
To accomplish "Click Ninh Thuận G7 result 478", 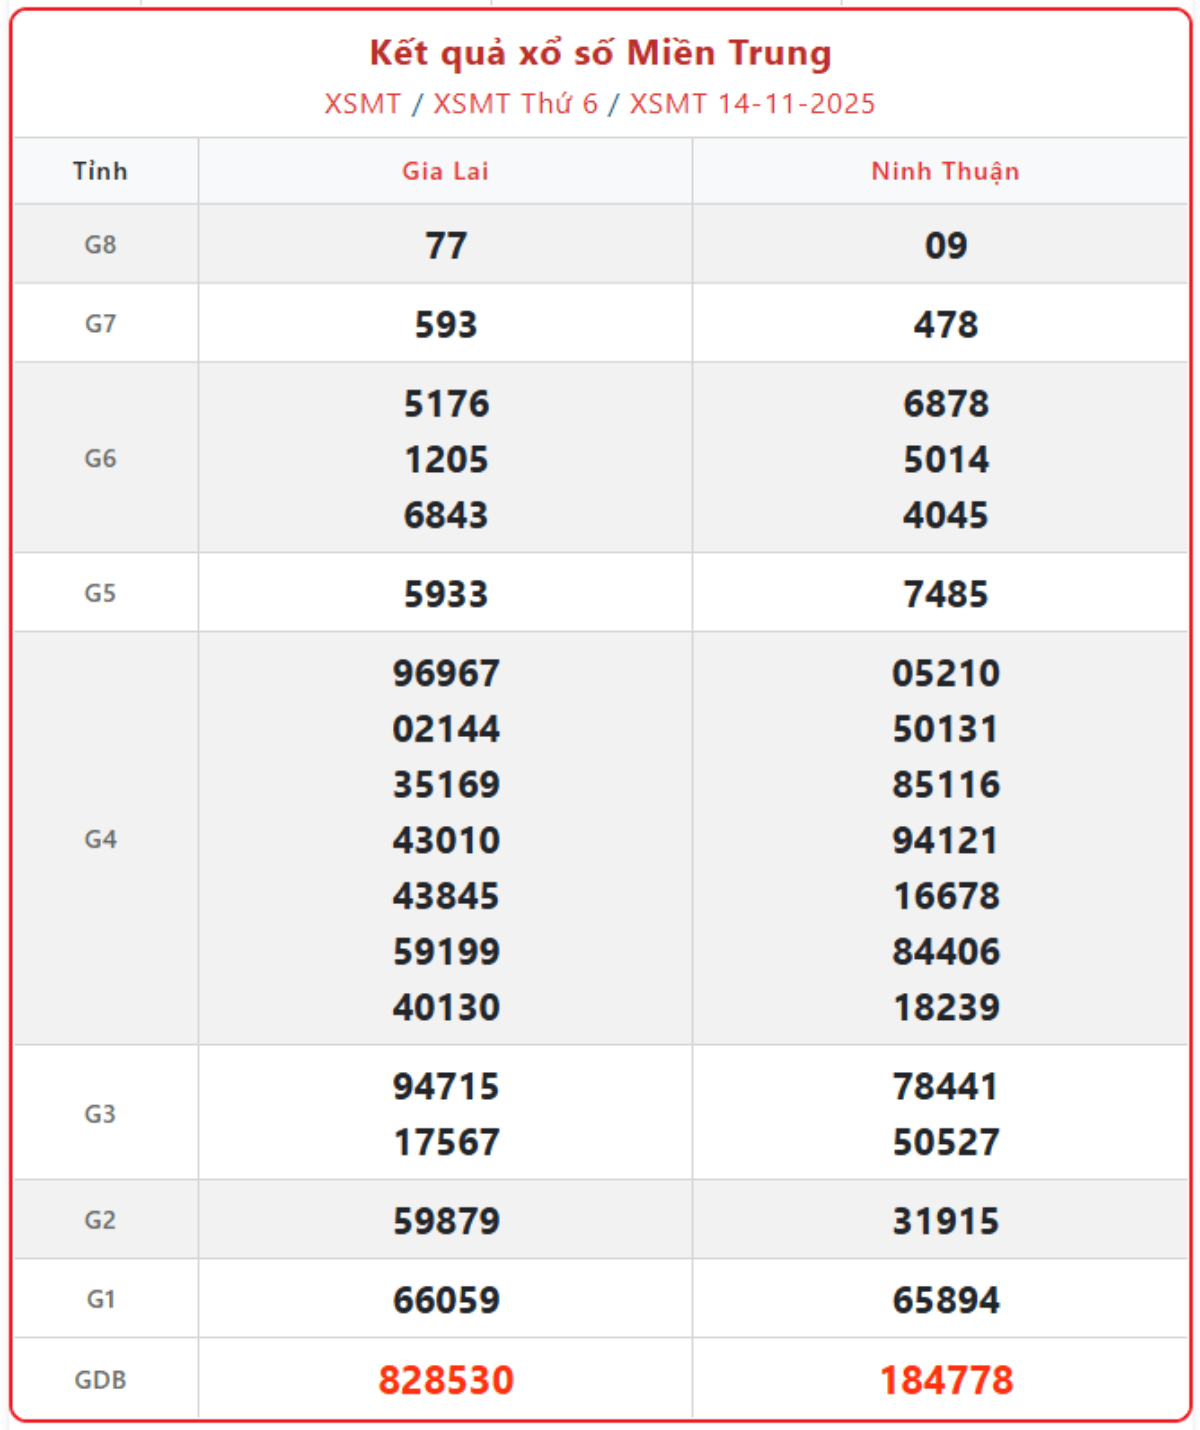I will point(946,325).
